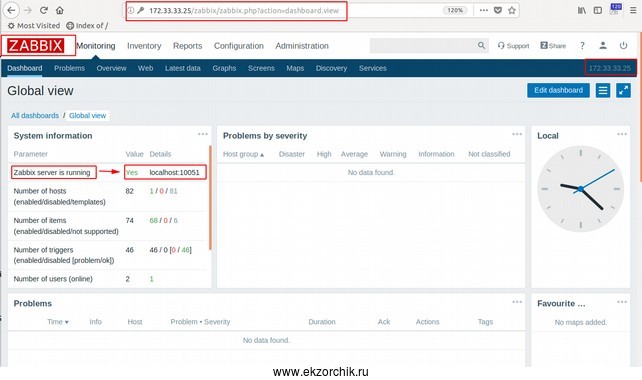Select the Problems submenu tab
The height and width of the screenshot is (380, 642).
(69, 68)
